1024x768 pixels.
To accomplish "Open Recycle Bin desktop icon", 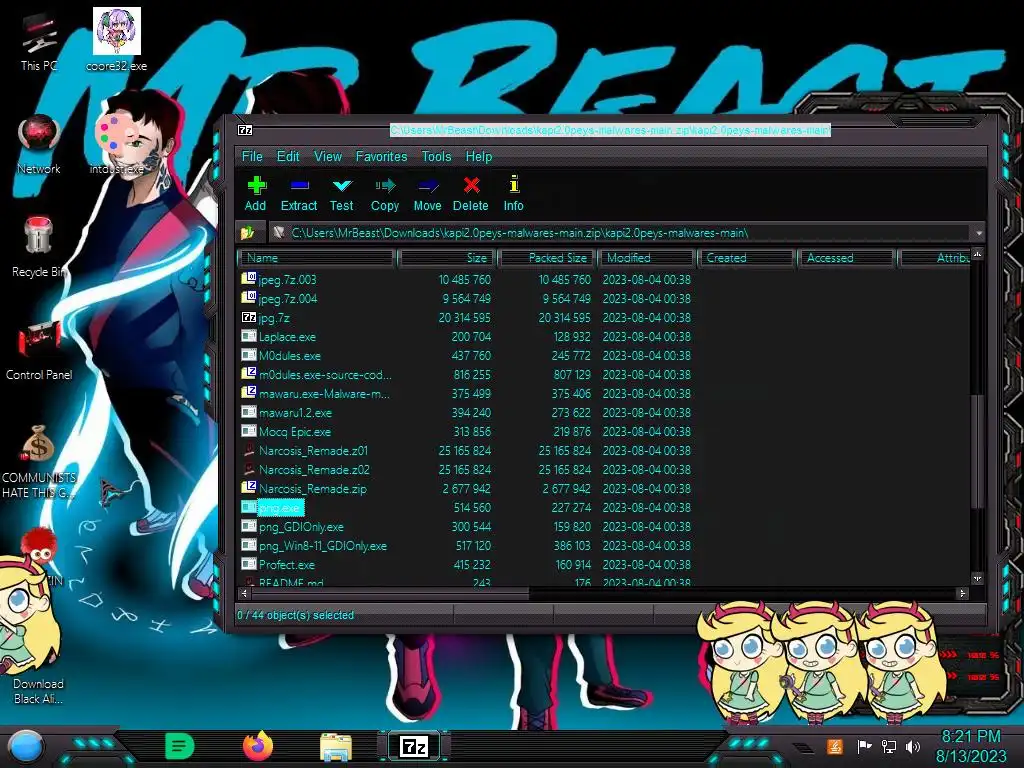I will click(x=39, y=247).
